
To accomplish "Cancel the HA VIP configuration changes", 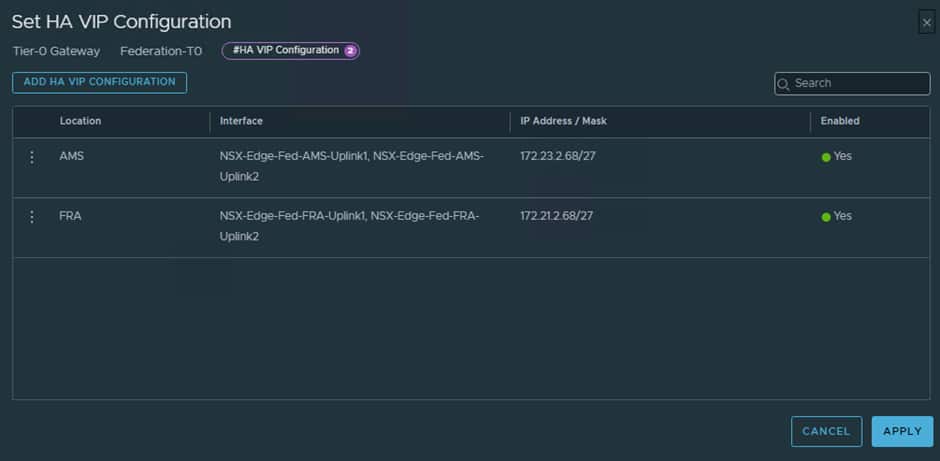I will click(x=826, y=431).
